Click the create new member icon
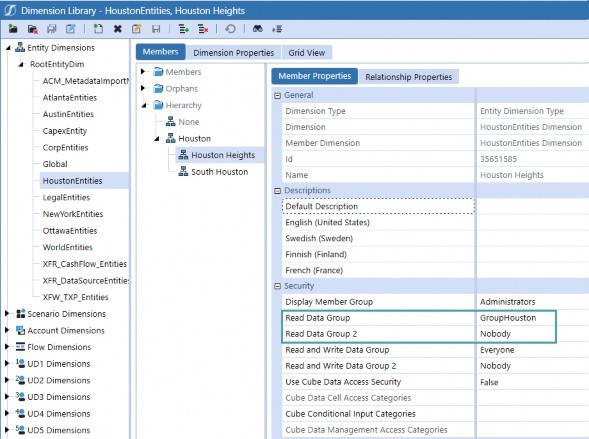 (x=98, y=29)
